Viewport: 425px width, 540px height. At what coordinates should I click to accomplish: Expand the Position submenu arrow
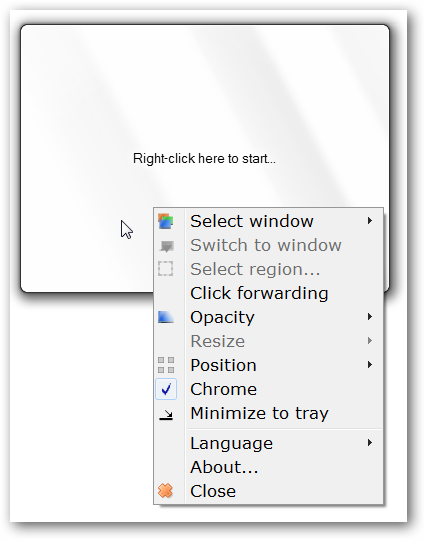click(x=370, y=365)
